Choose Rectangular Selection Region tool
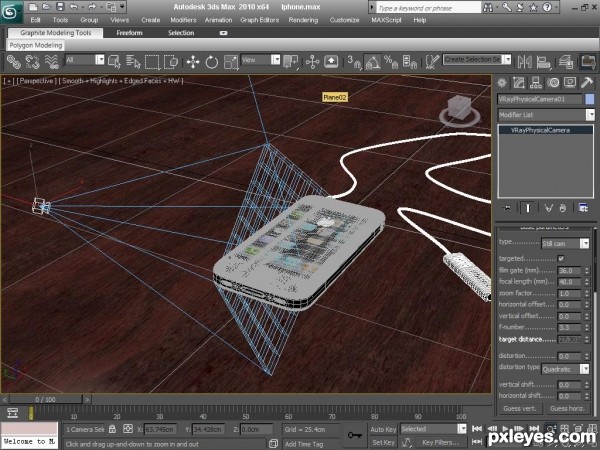 coord(152,62)
